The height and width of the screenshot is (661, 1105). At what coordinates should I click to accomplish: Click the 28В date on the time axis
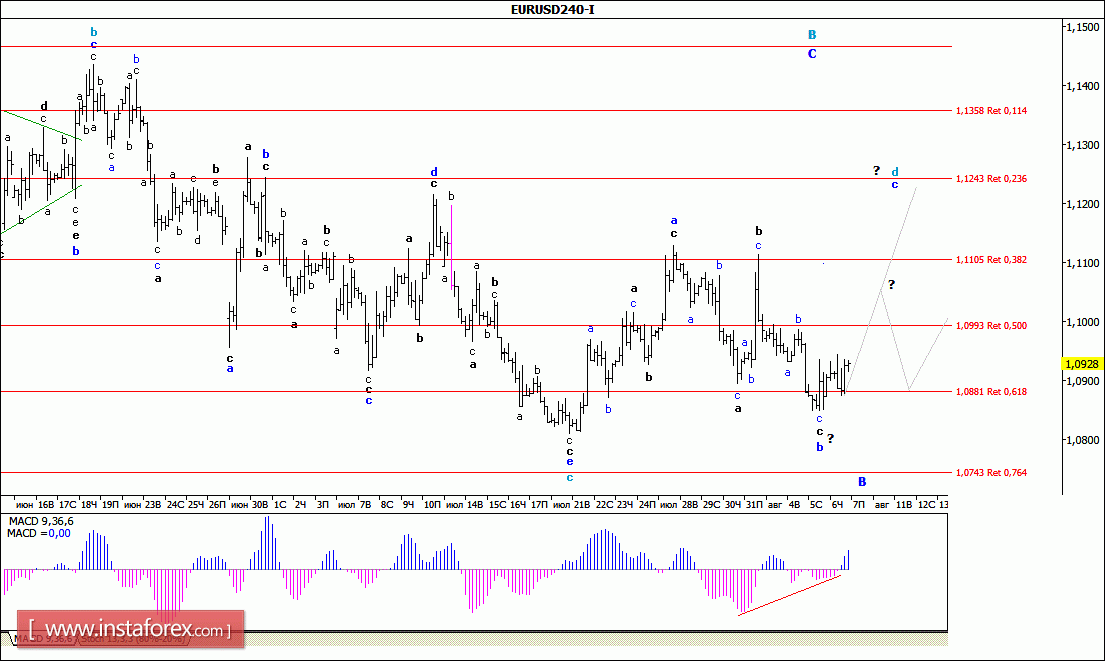(x=690, y=505)
